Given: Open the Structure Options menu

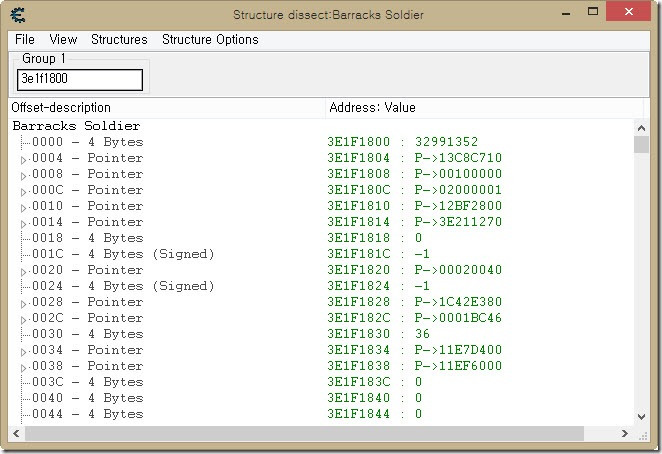Looking at the screenshot, I should pyautogui.click(x=210, y=39).
